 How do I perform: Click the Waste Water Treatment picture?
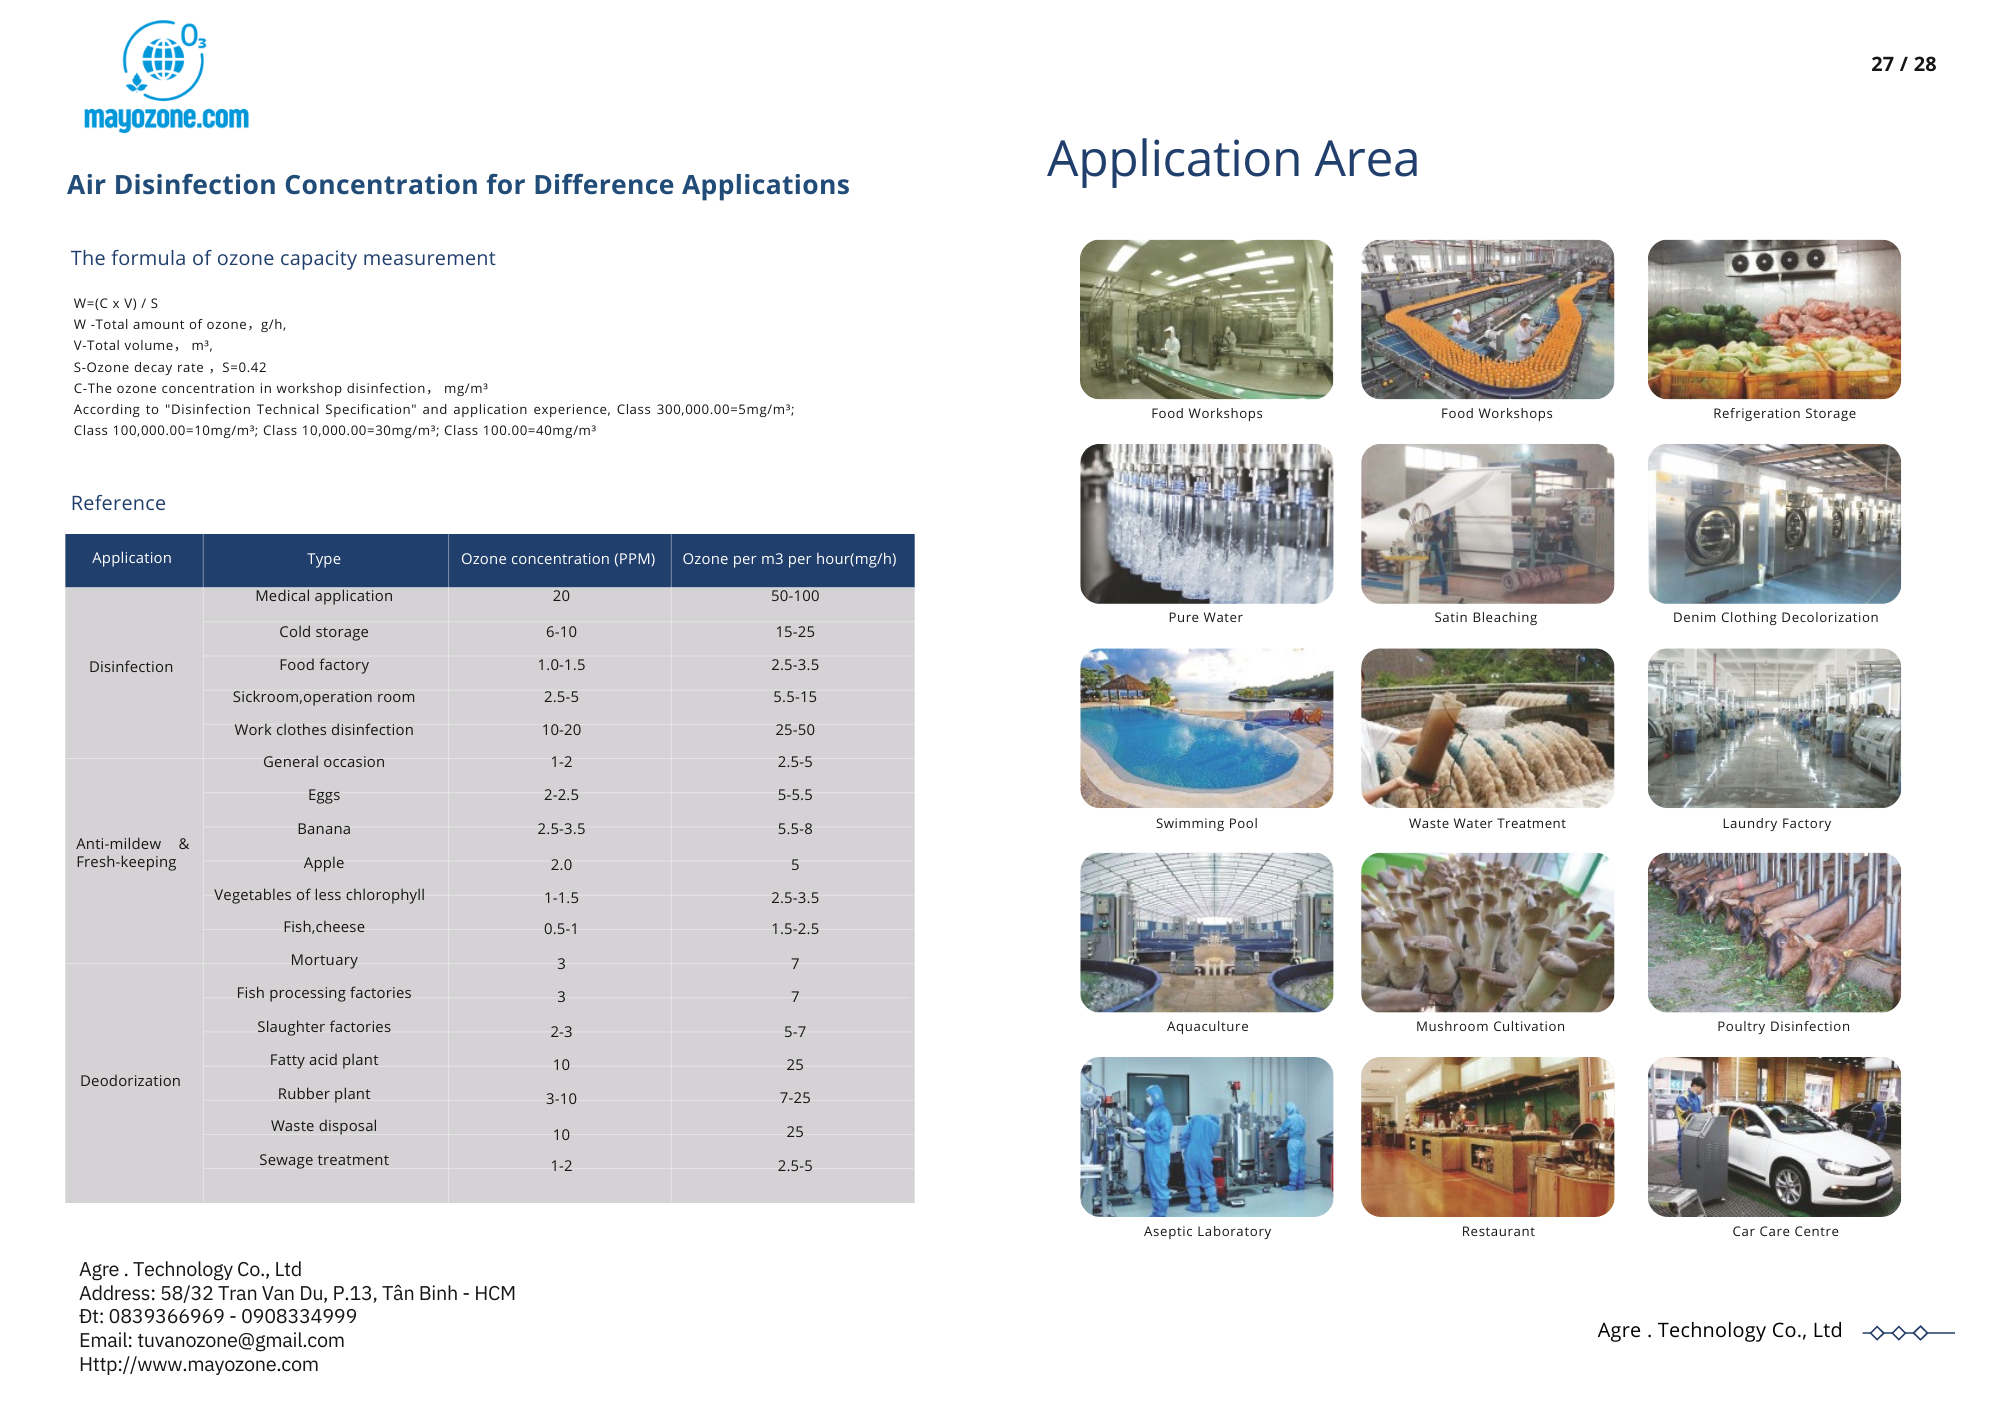tap(1487, 728)
